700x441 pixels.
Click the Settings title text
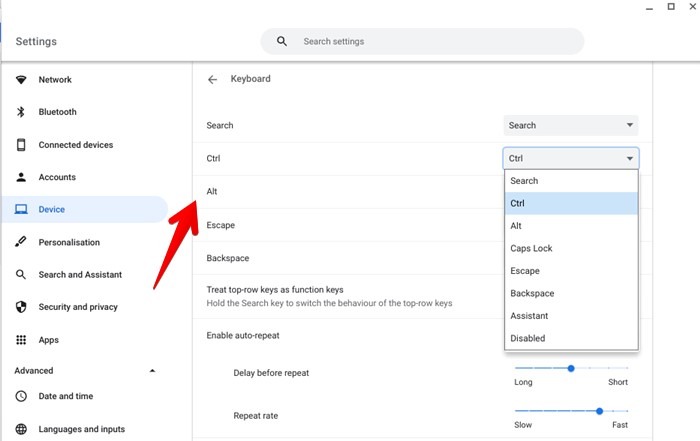pyautogui.click(x=36, y=42)
